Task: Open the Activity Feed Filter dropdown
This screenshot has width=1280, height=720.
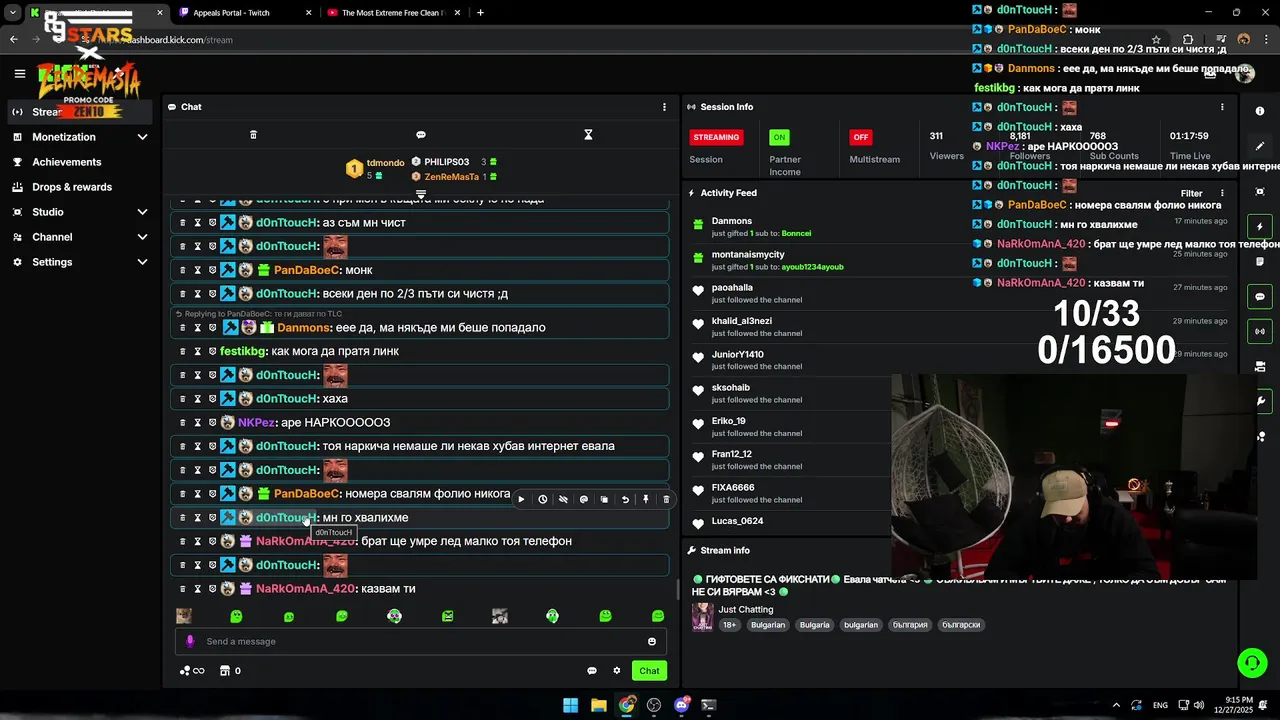Action: click(x=1192, y=193)
